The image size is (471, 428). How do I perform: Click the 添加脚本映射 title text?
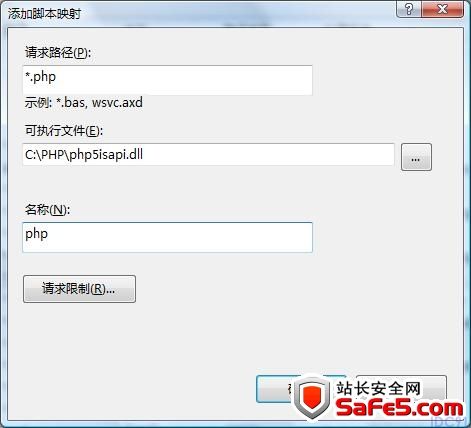(45, 14)
